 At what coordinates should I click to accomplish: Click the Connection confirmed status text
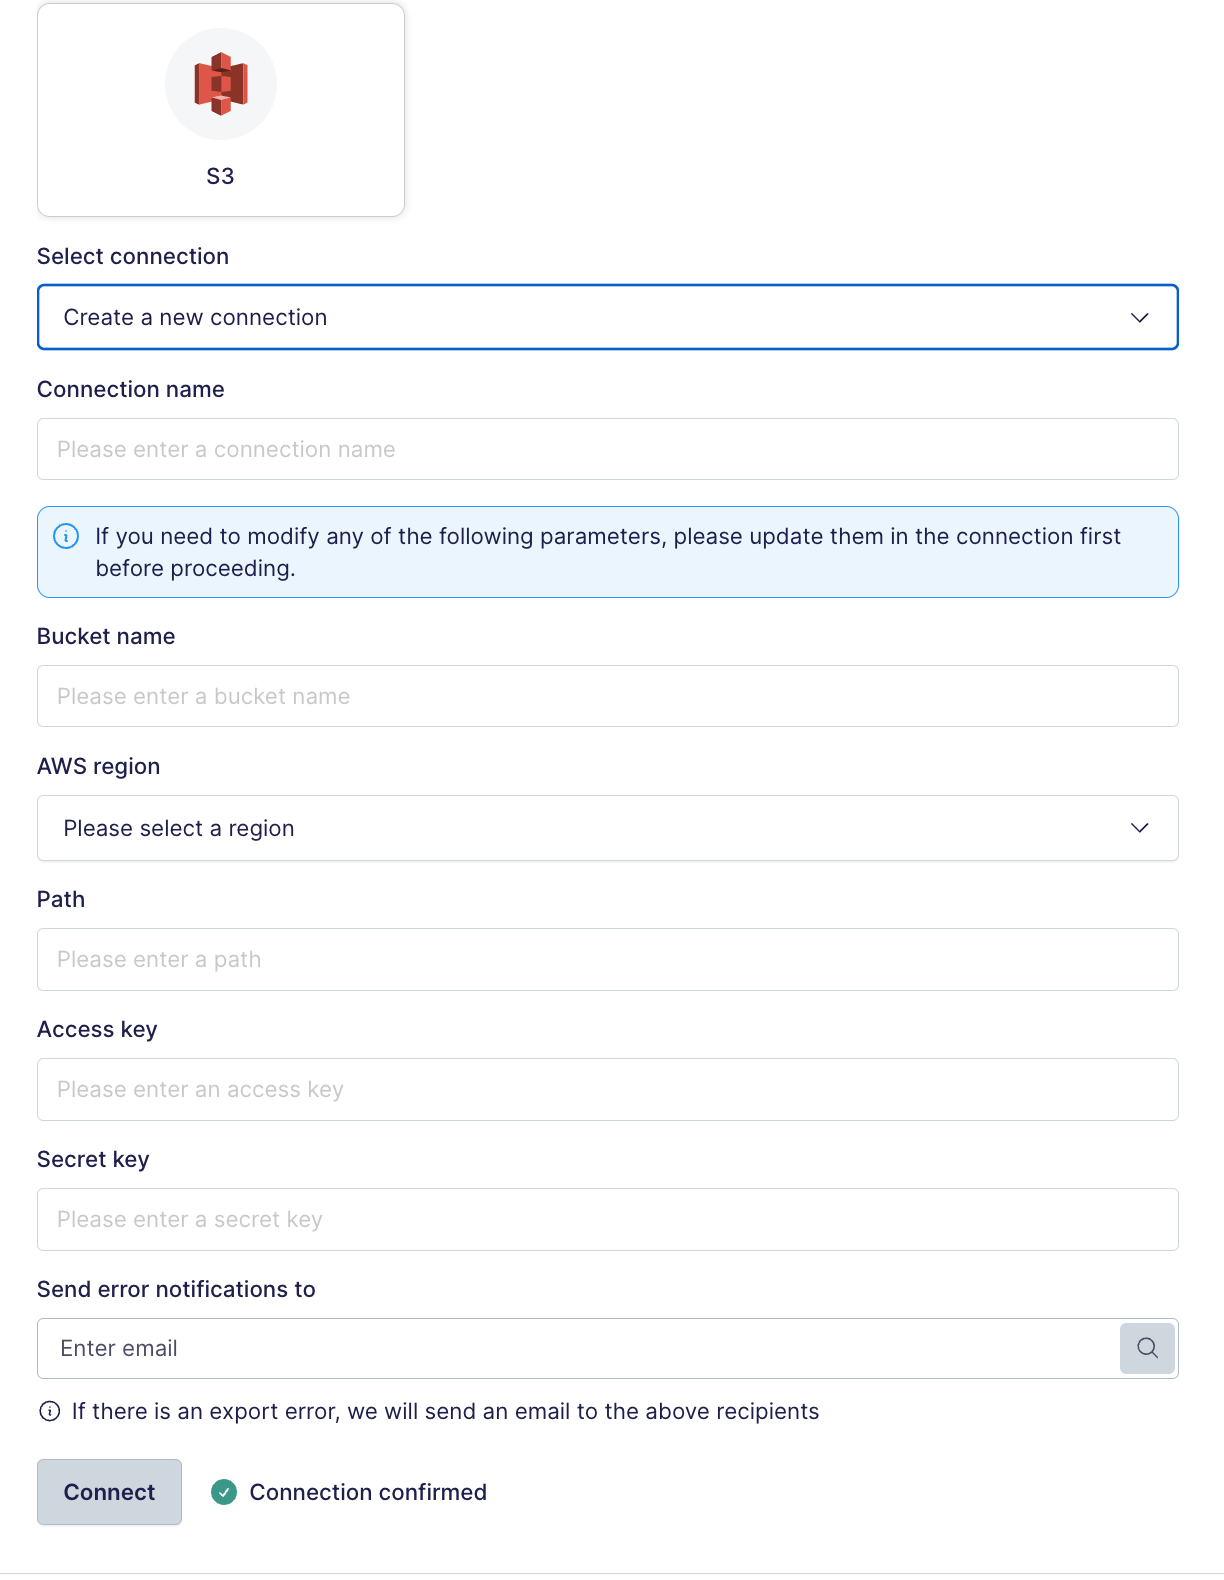pyautogui.click(x=368, y=1492)
